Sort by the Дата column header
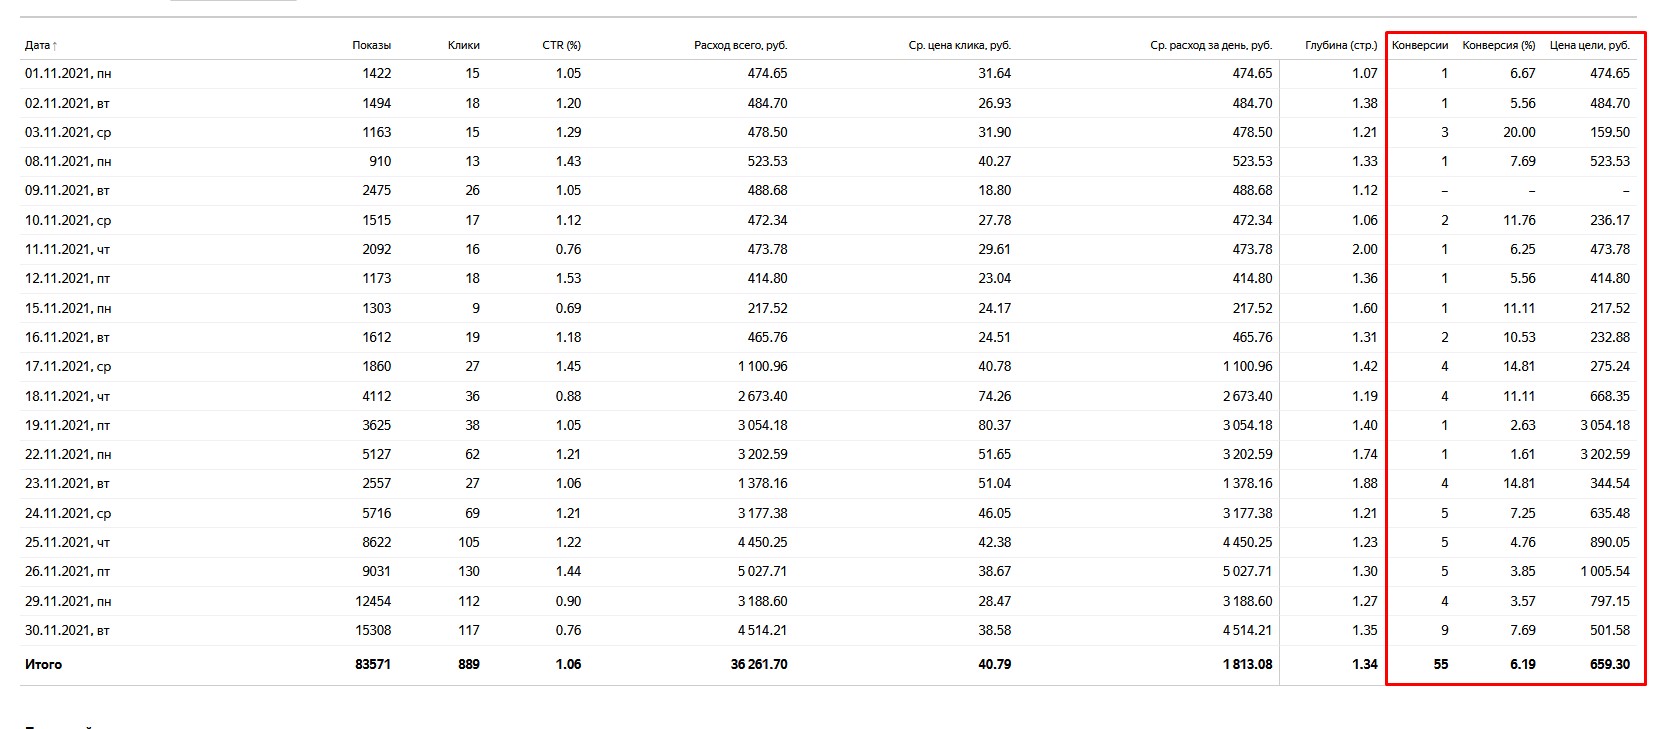This screenshot has height=729, width=1669. click(x=41, y=45)
